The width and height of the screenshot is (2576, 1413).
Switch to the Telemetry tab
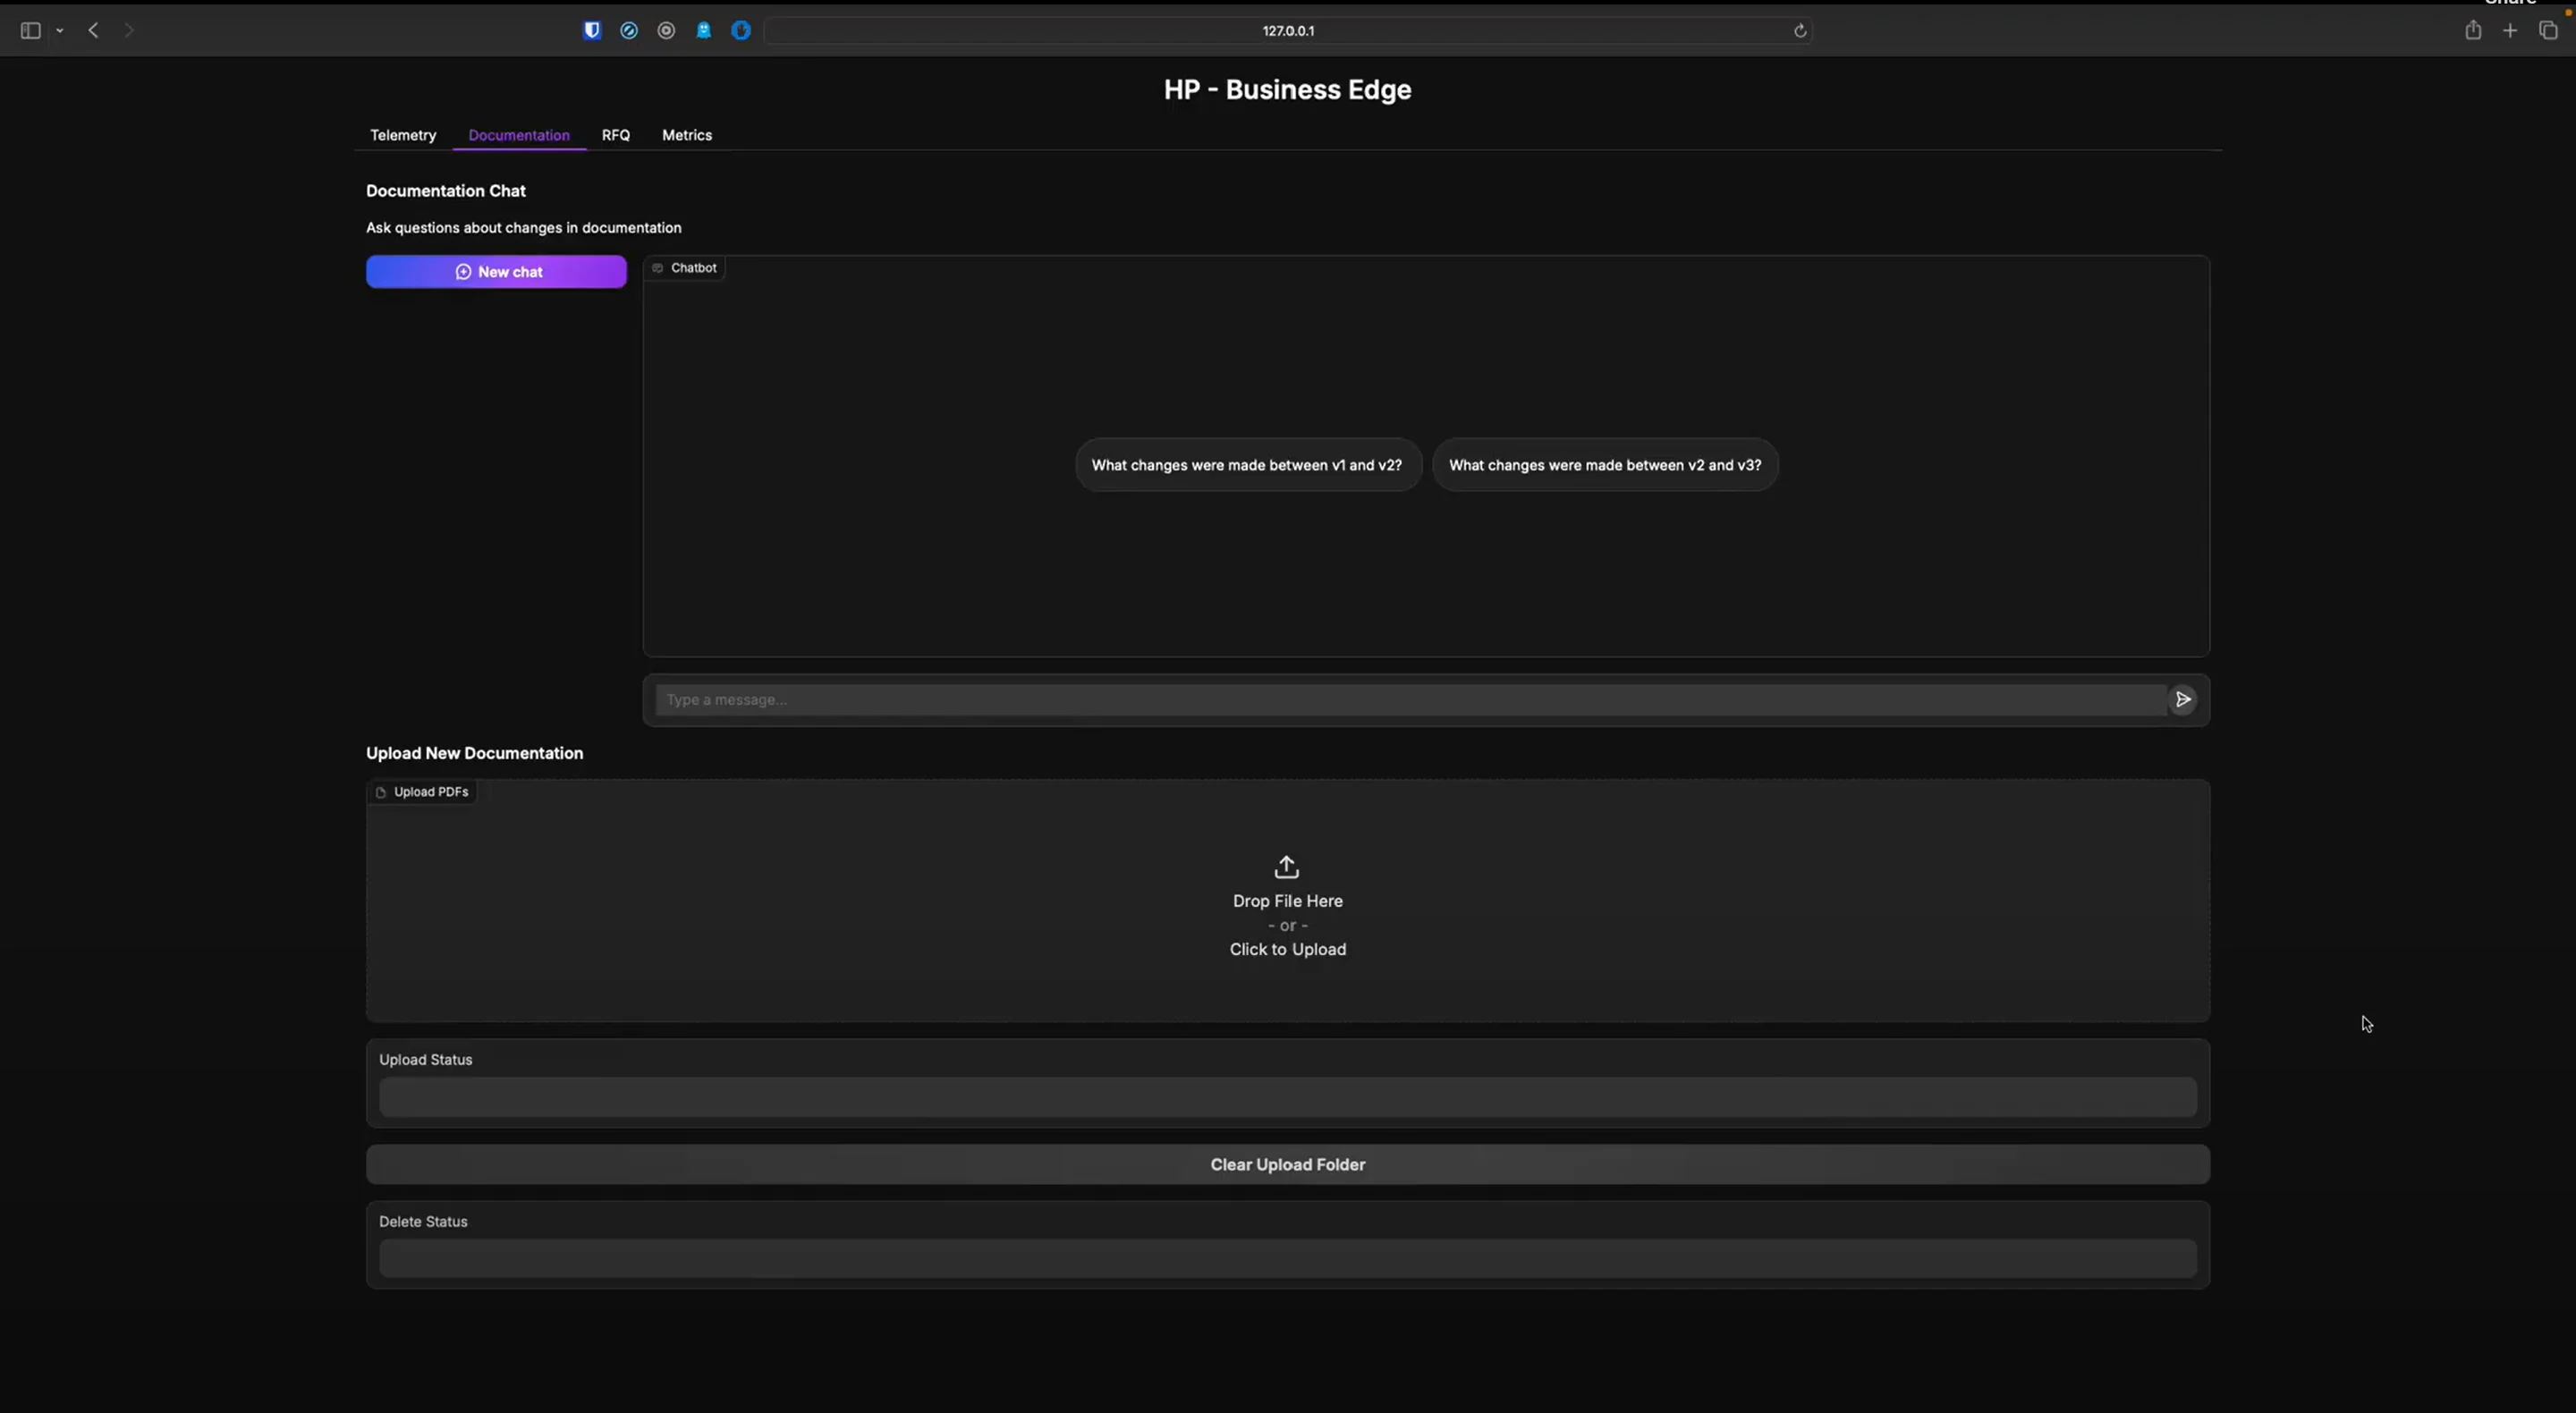pos(403,135)
